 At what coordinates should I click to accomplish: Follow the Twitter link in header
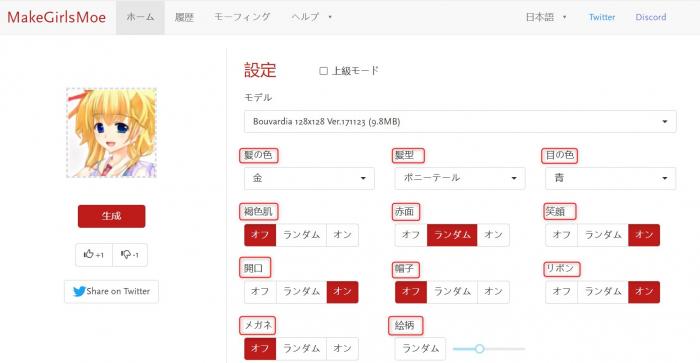point(602,17)
